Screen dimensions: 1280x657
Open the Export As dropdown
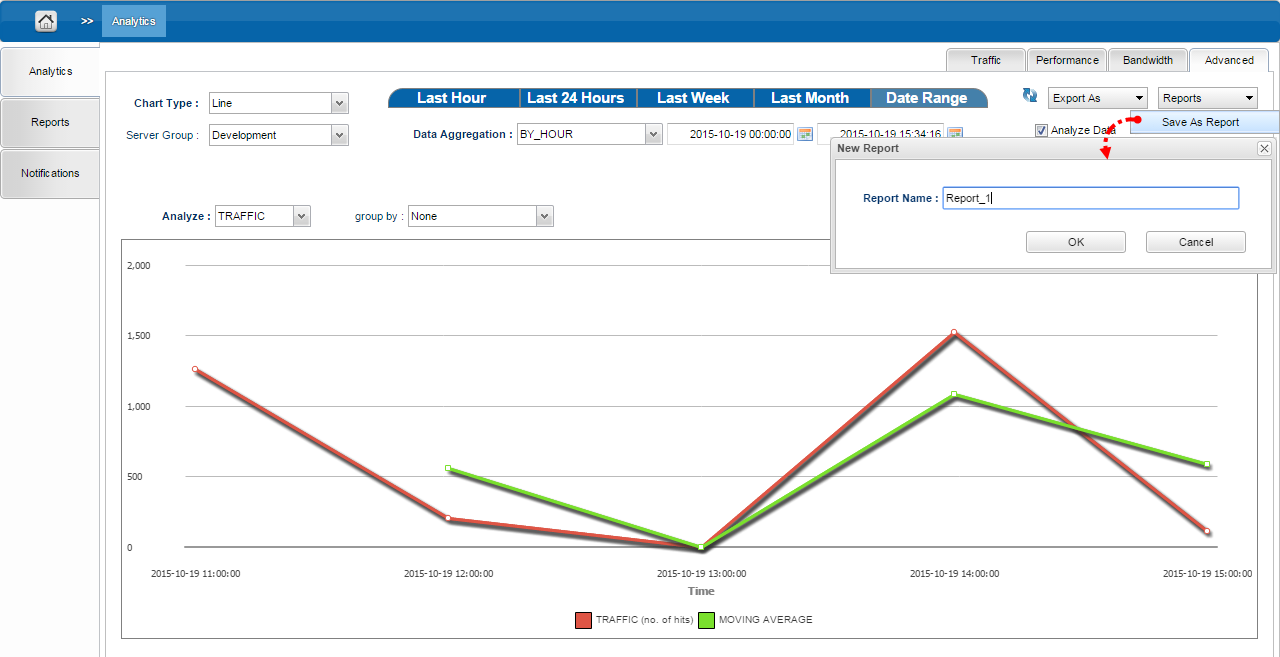1097,98
